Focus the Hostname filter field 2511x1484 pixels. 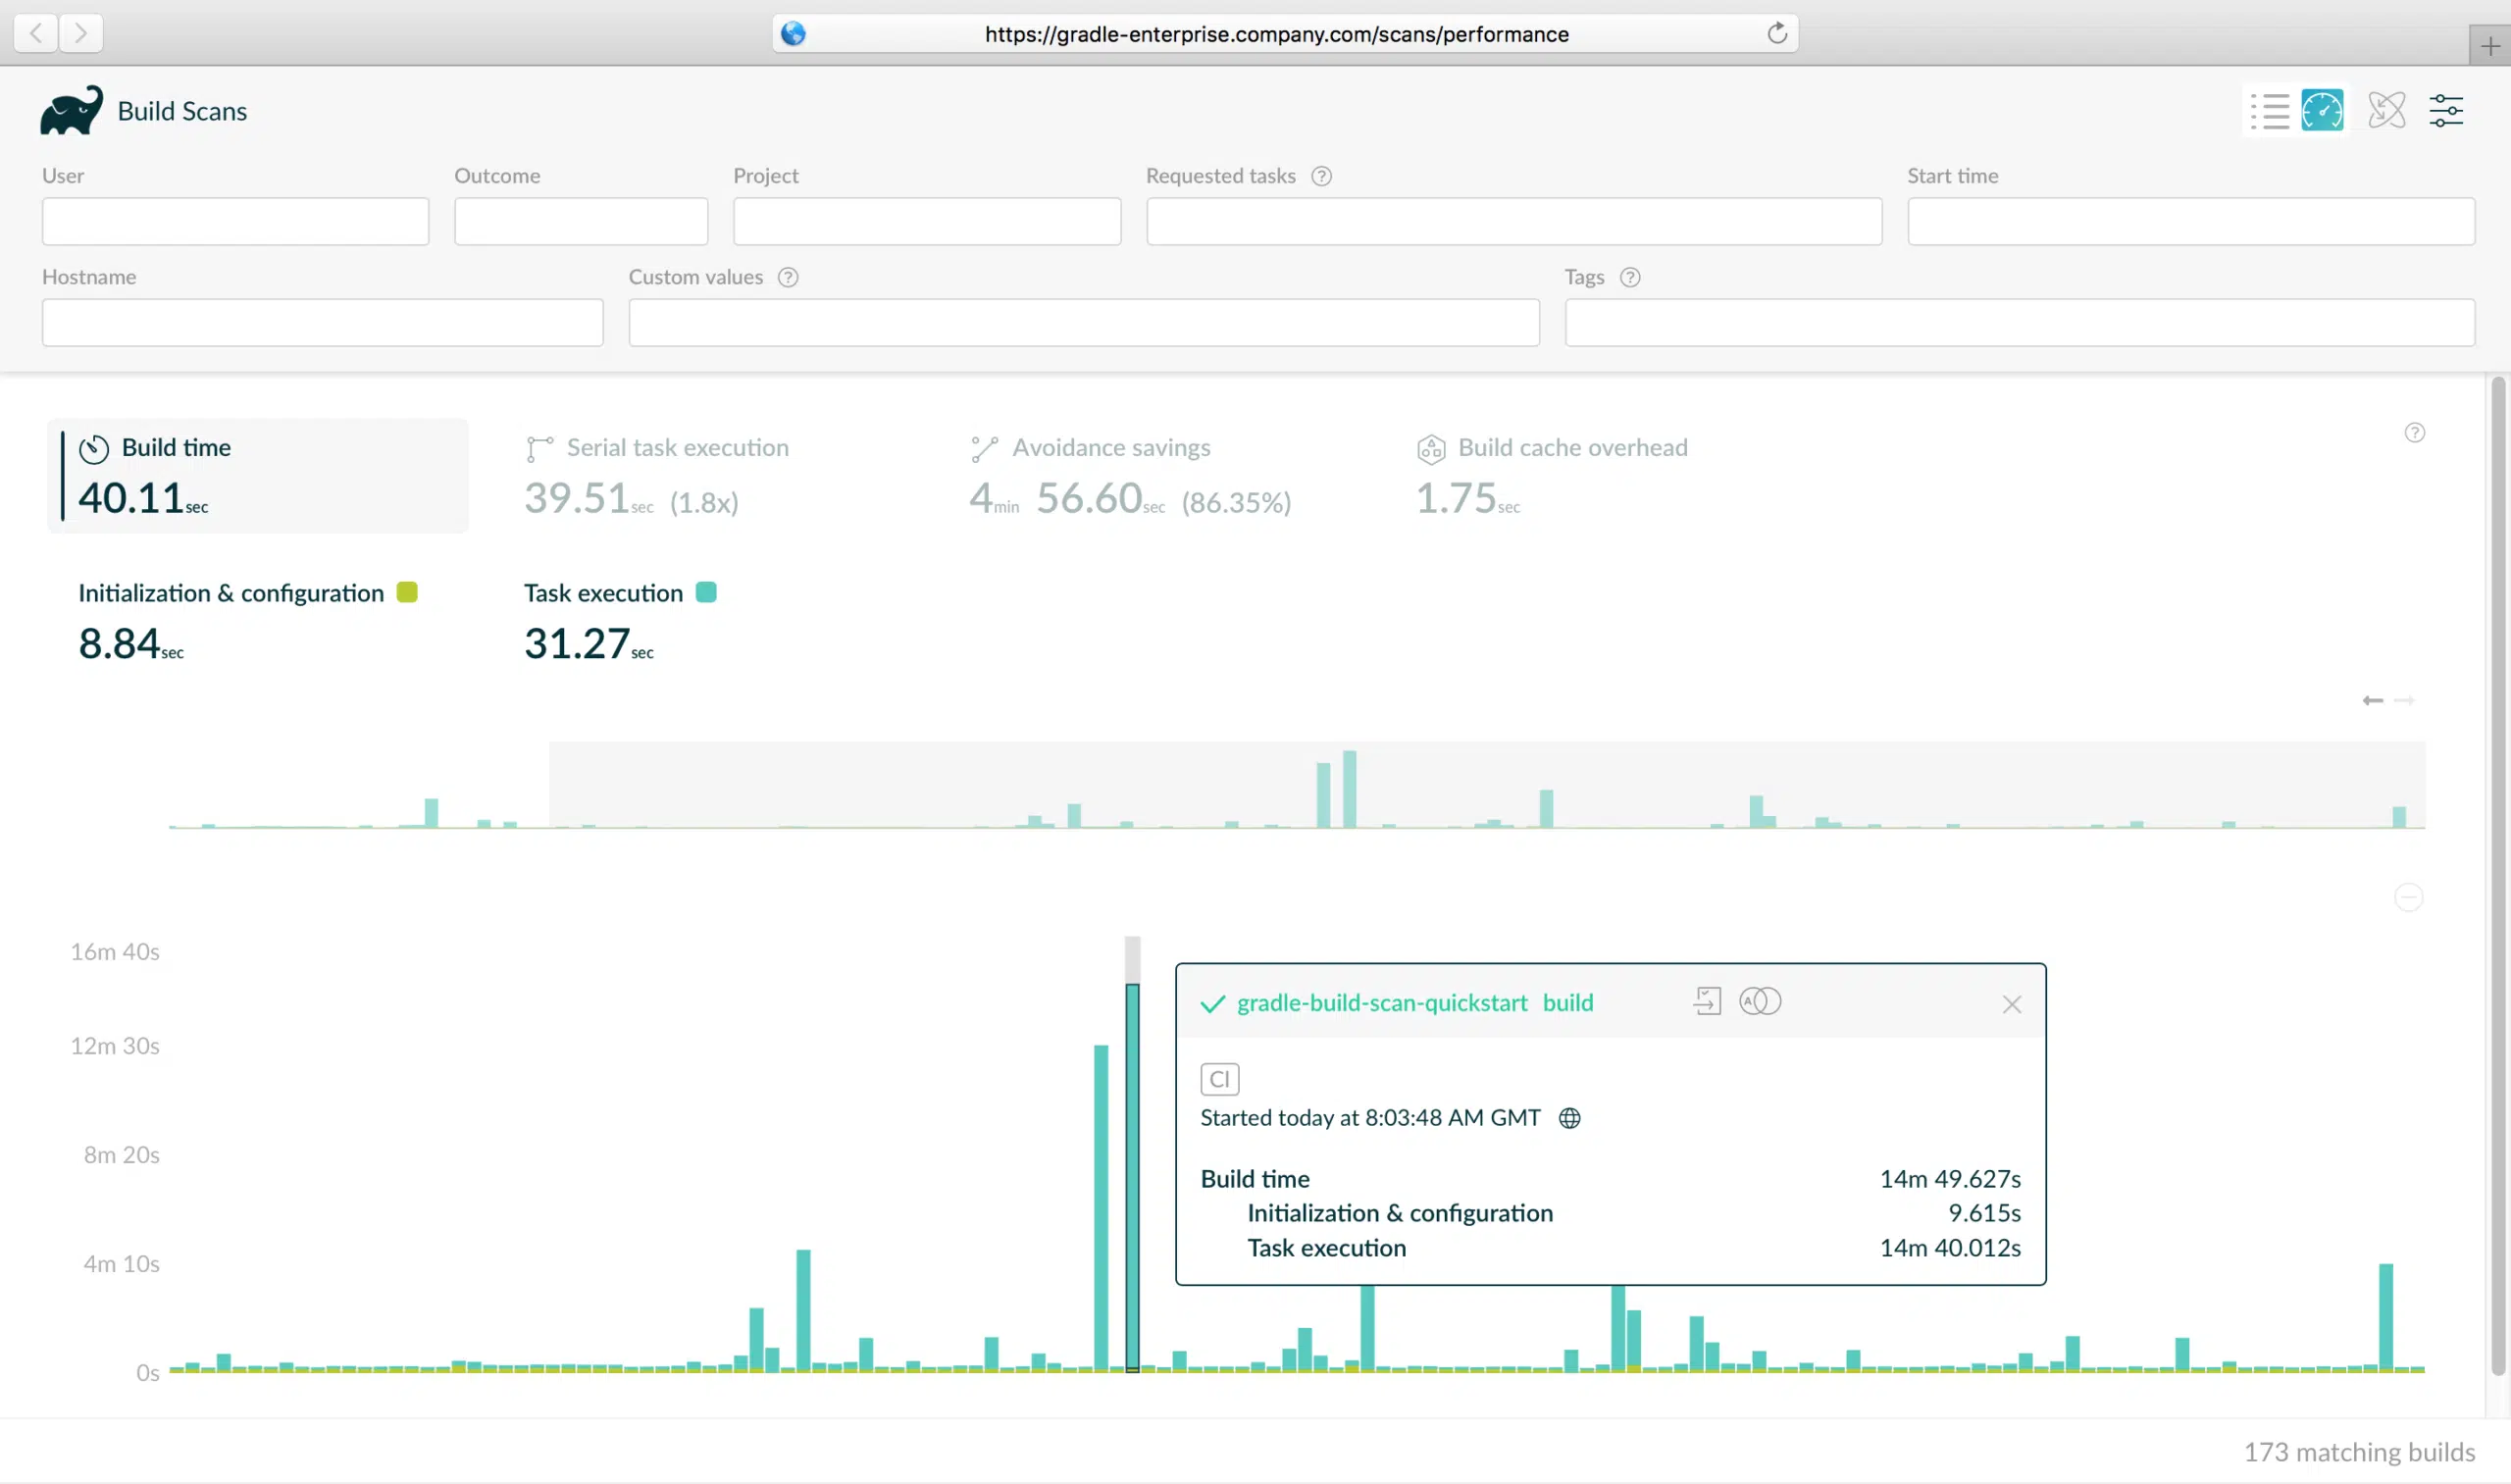[x=322, y=322]
